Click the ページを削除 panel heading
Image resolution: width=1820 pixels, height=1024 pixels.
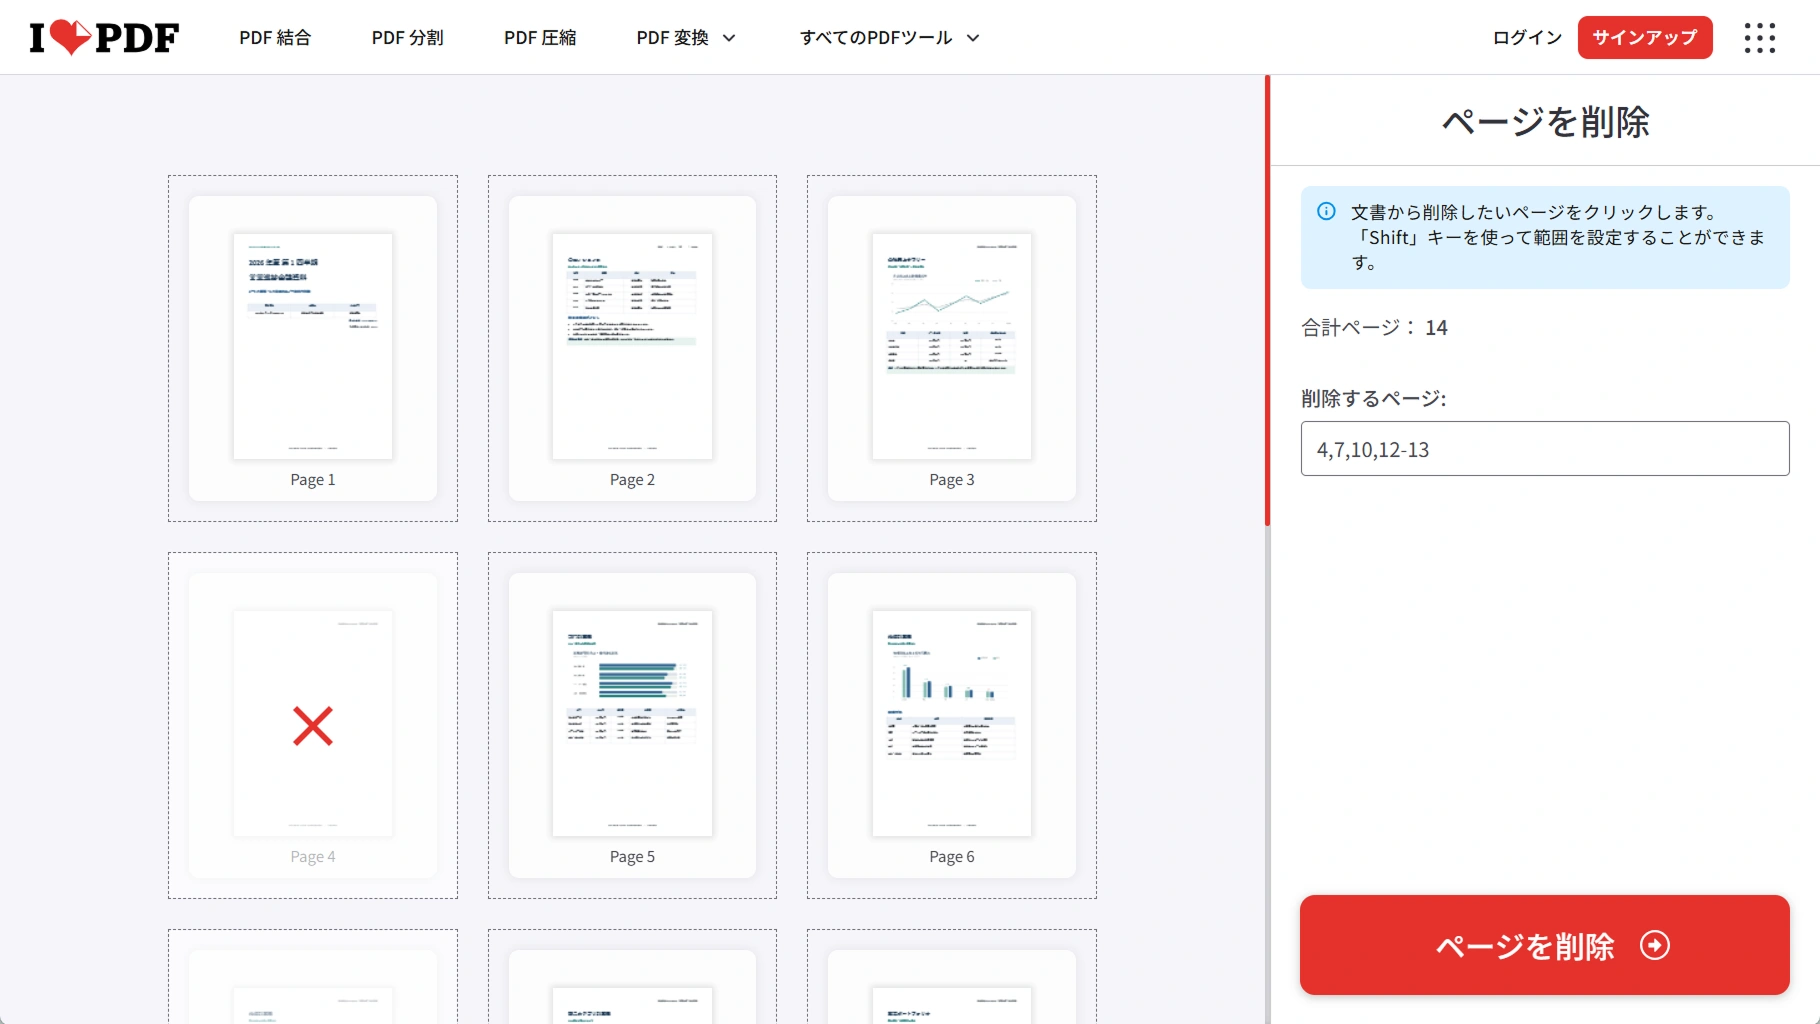pyautogui.click(x=1545, y=122)
